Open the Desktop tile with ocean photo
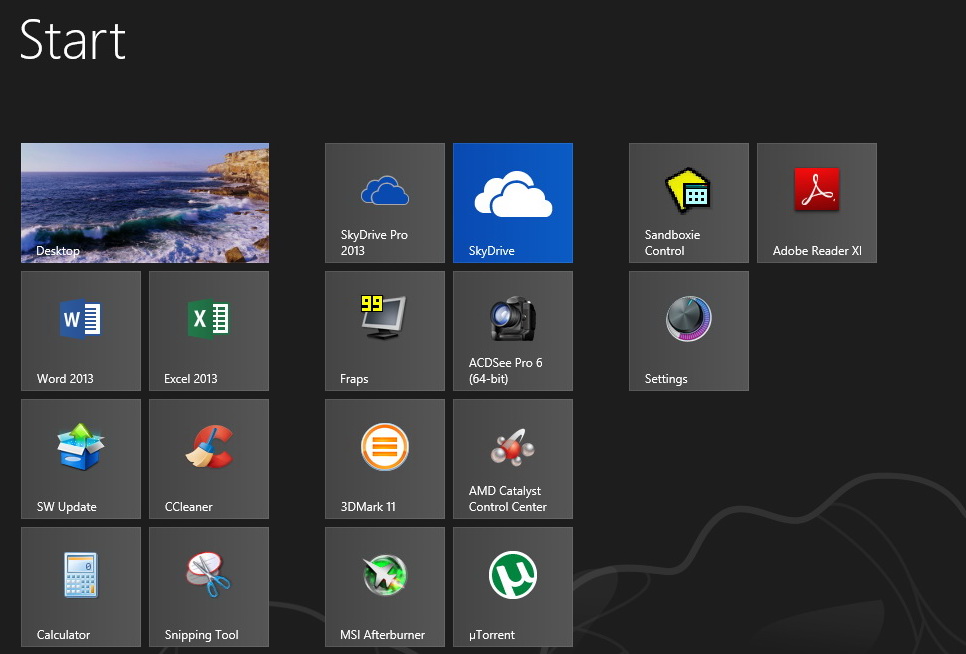This screenshot has width=966, height=654. click(x=145, y=203)
